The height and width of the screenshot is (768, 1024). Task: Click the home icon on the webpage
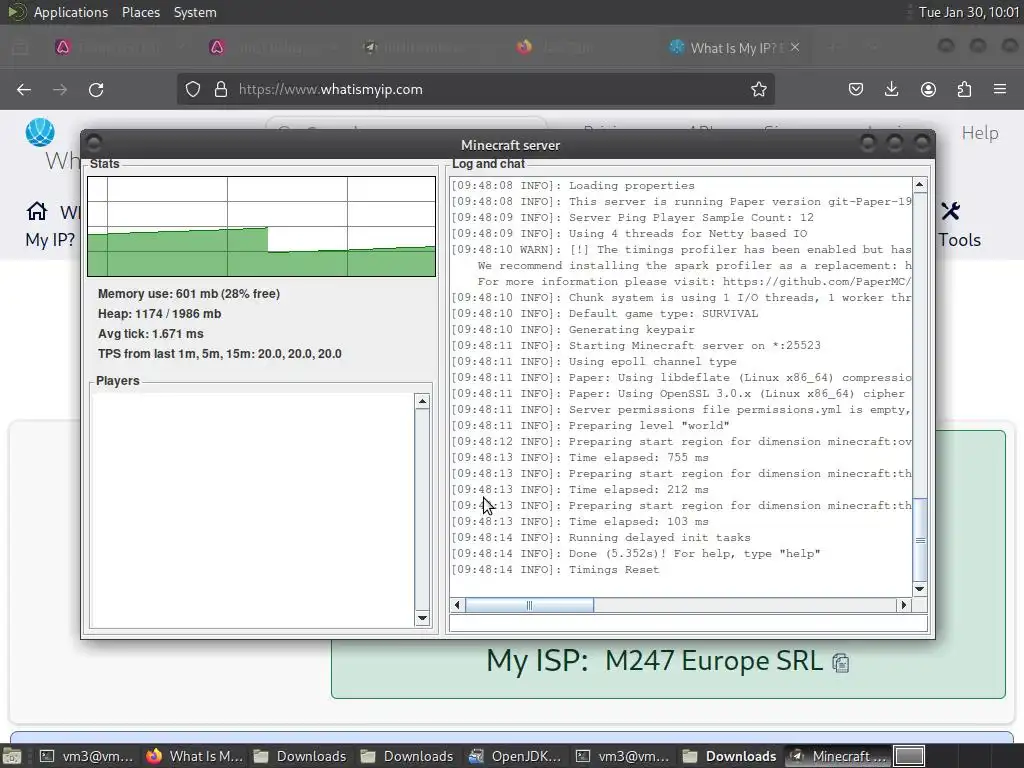37,211
